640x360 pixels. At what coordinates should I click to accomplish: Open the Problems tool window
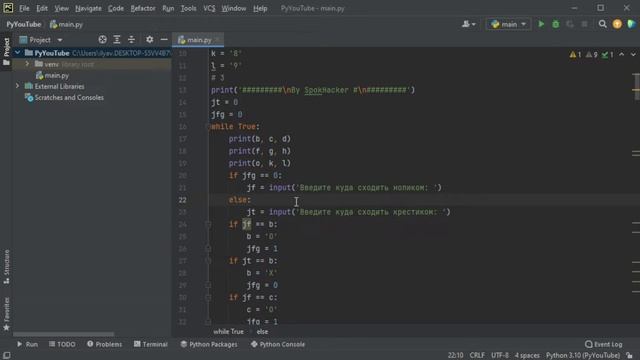pyautogui.click(x=104, y=344)
